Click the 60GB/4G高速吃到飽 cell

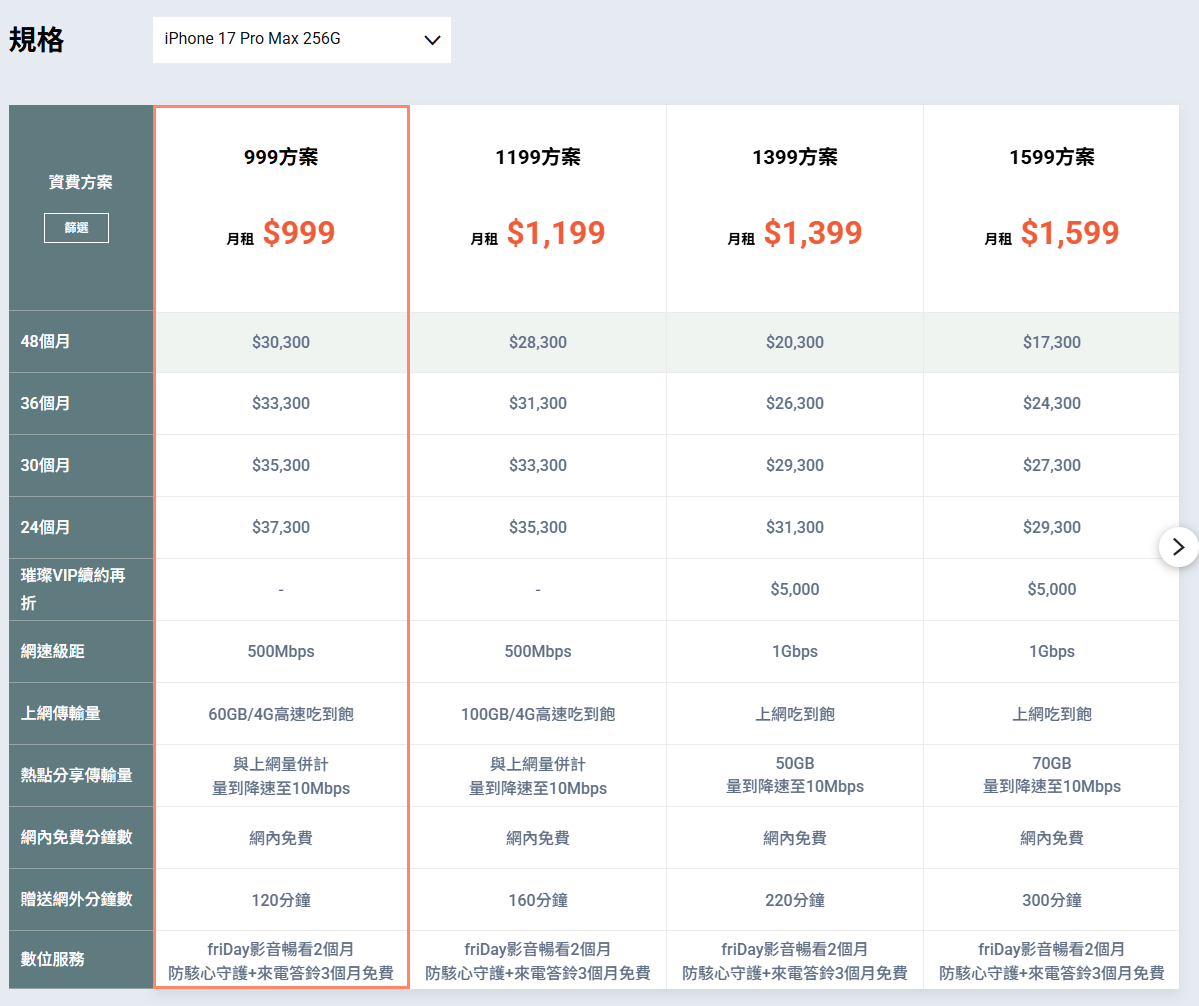281,714
